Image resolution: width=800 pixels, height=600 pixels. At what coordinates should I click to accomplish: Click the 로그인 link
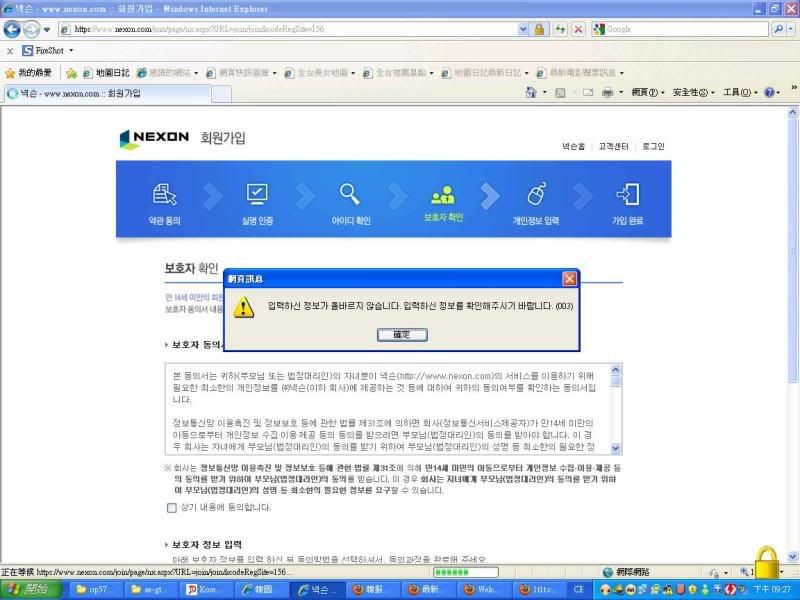pyautogui.click(x=654, y=146)
